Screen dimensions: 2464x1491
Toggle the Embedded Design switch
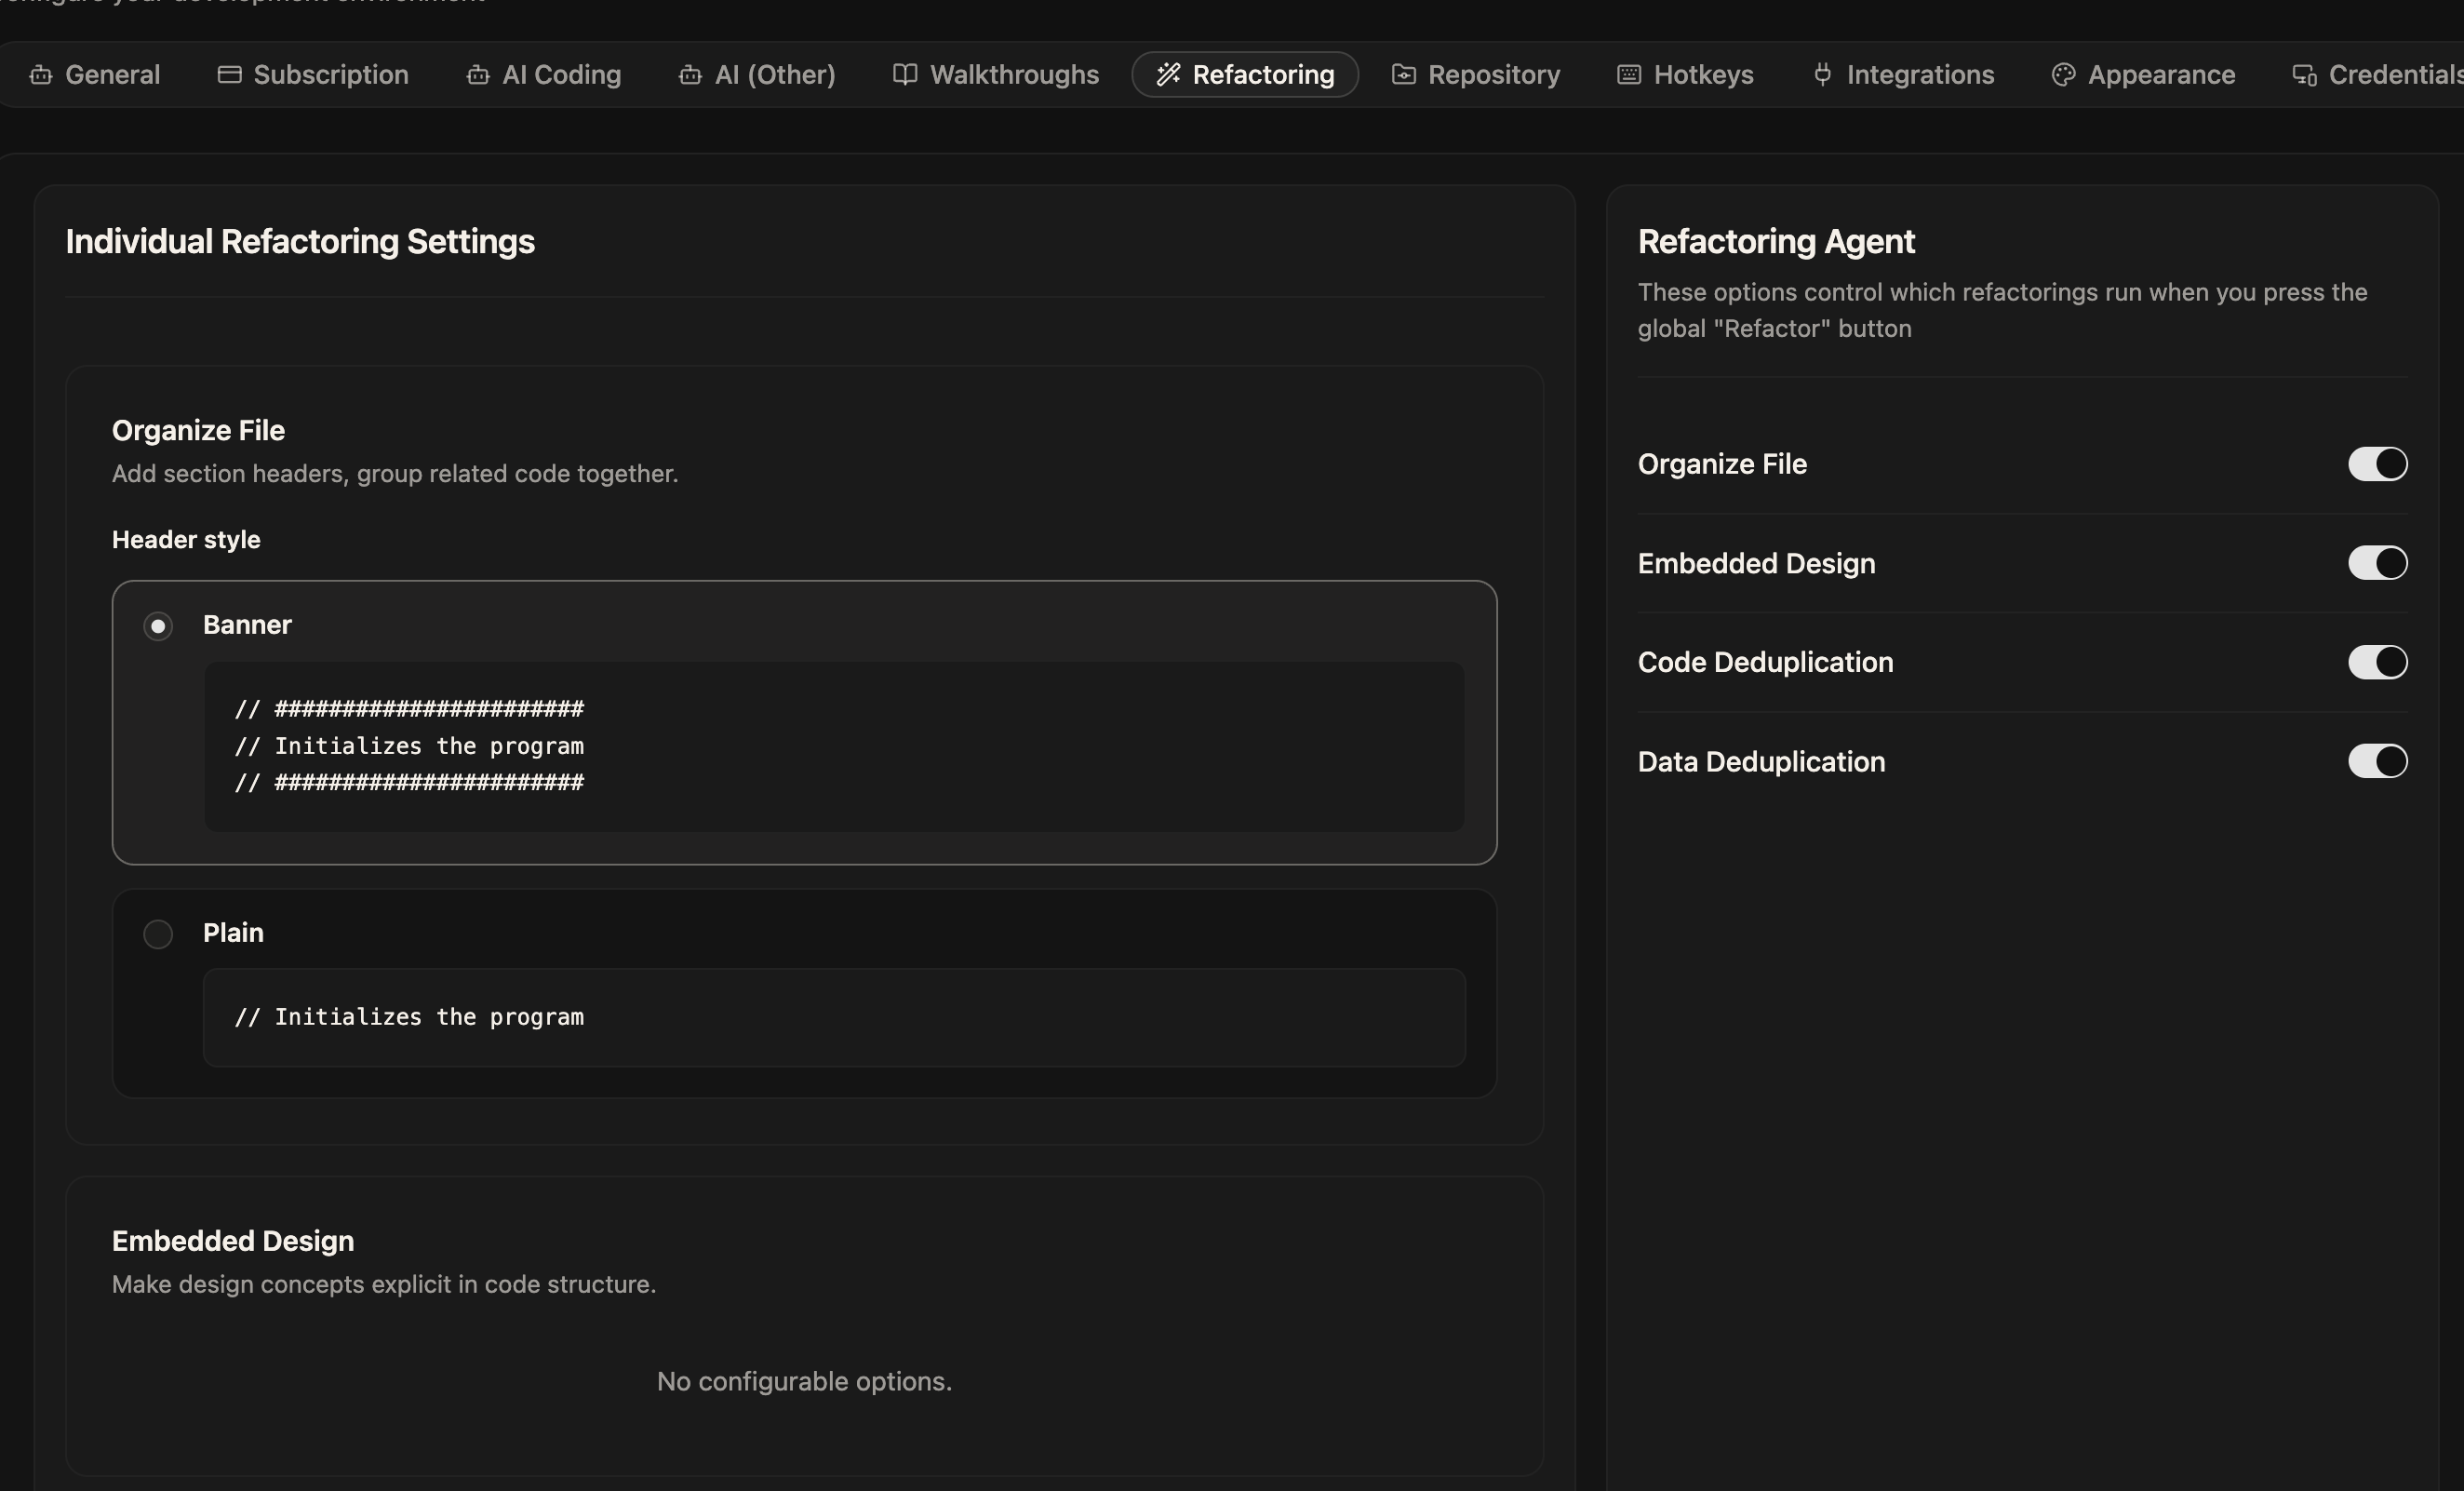pos(2377,563)
